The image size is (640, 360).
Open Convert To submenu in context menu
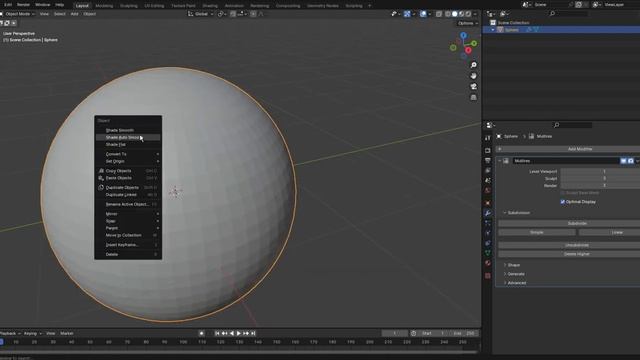tap(128, 154)
